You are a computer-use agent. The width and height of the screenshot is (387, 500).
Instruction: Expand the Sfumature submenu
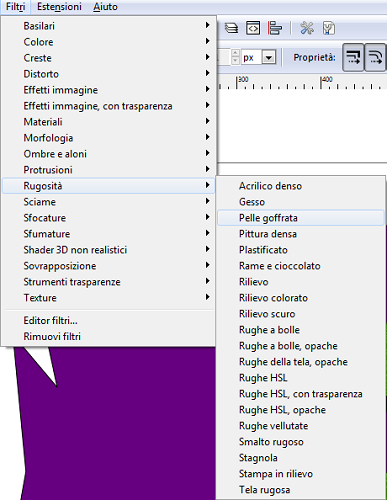coord(109,234)
